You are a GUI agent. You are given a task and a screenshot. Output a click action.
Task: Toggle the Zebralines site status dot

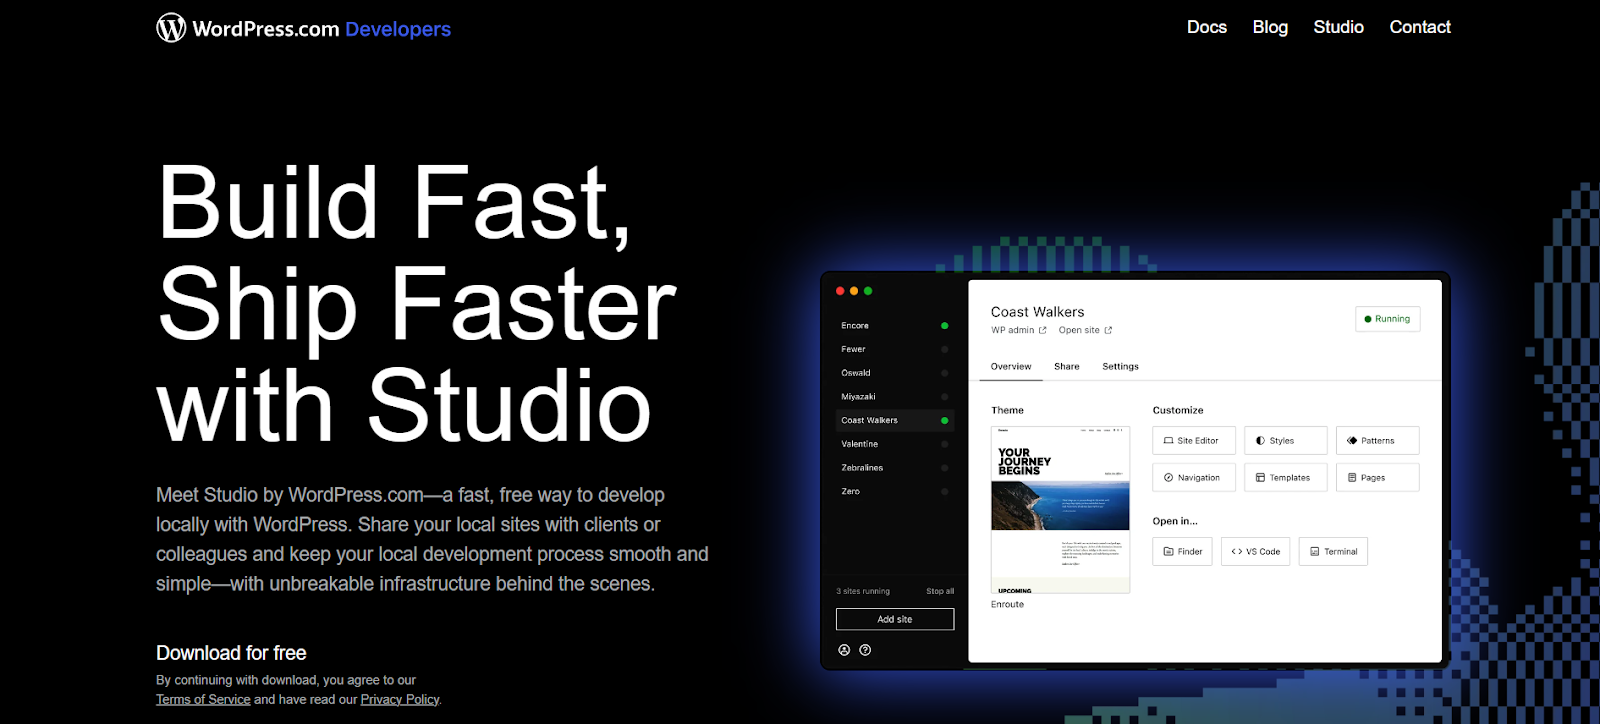[944, 468]
